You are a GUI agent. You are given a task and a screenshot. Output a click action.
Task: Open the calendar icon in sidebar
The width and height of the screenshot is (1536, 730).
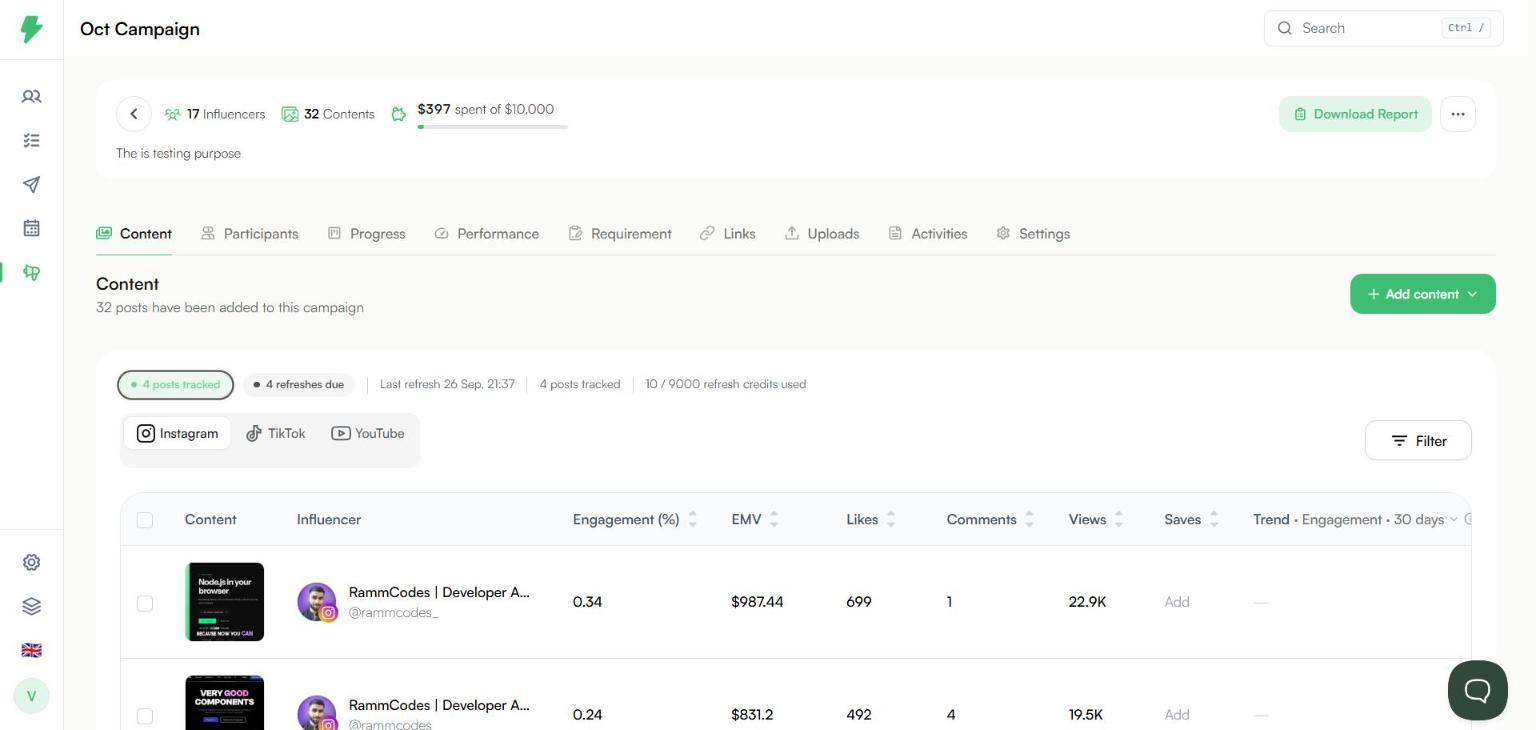pyautogui.click(x=32, y=228)
